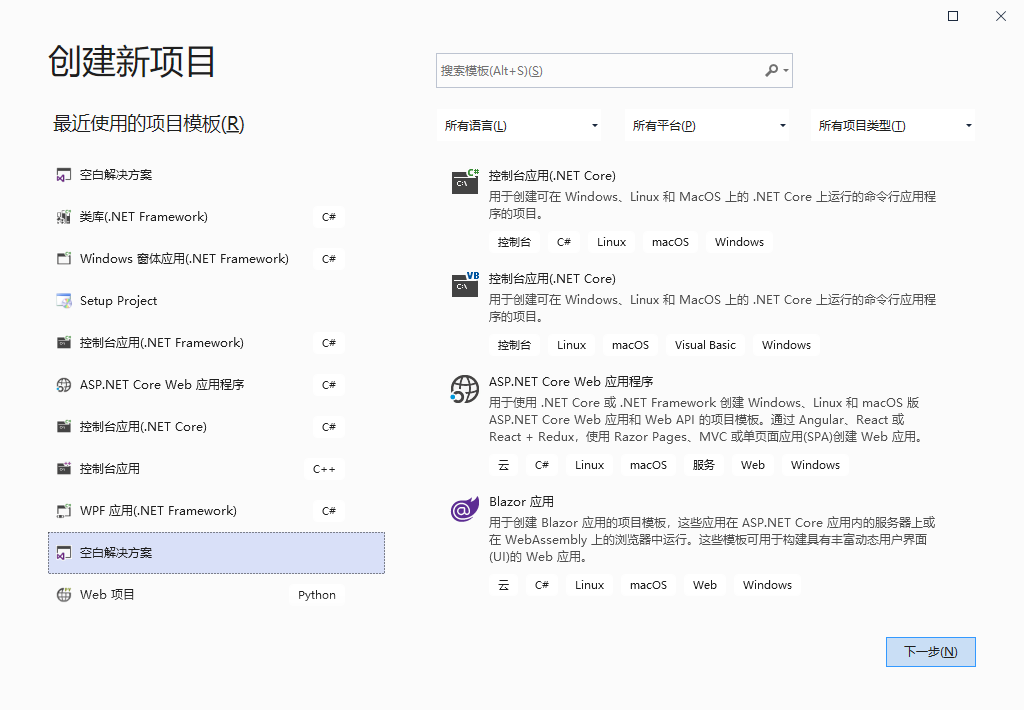Click the search magnifier icon in search box
The image size is (1024, 710).
[x=771, y=70]
